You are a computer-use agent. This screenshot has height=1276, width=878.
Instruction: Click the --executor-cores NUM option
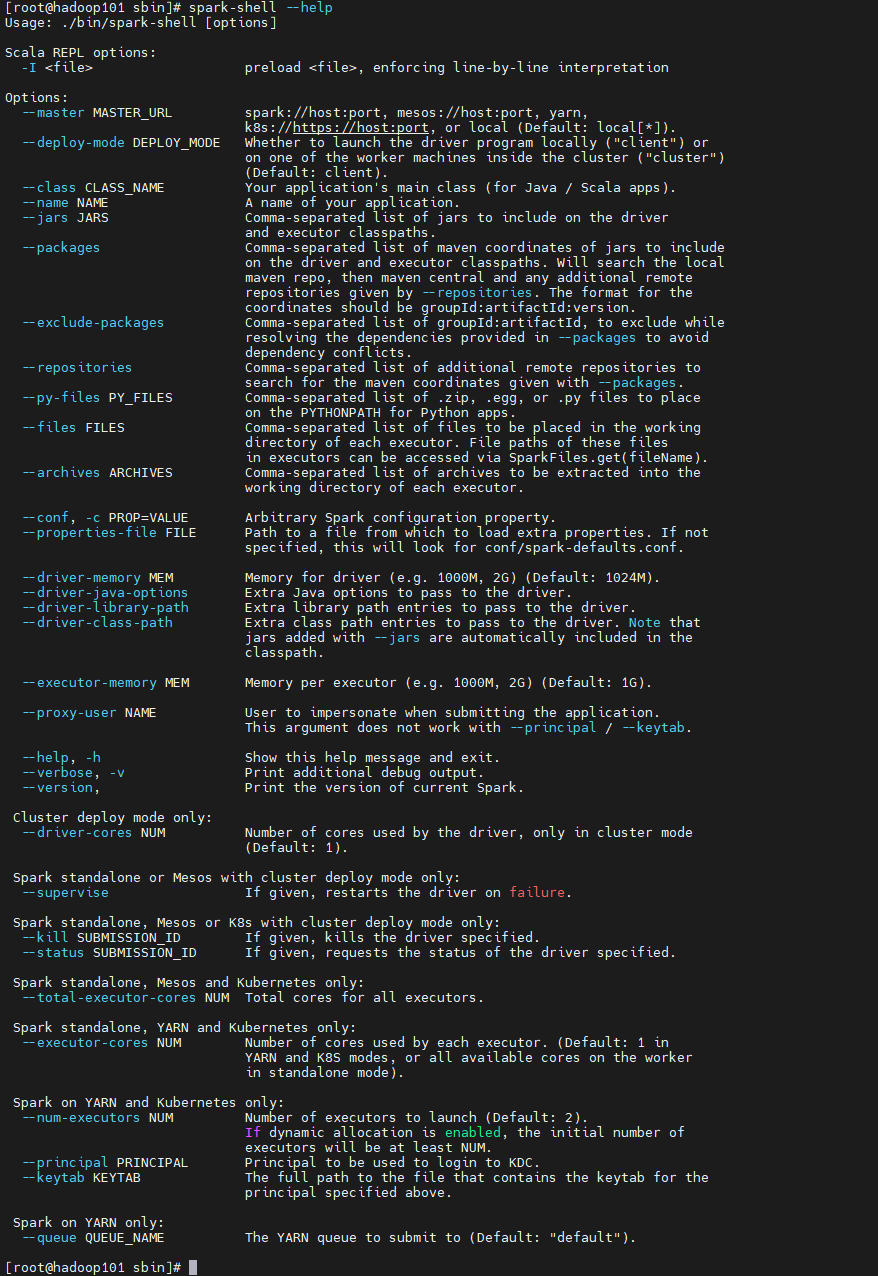tap(101, 1042)
